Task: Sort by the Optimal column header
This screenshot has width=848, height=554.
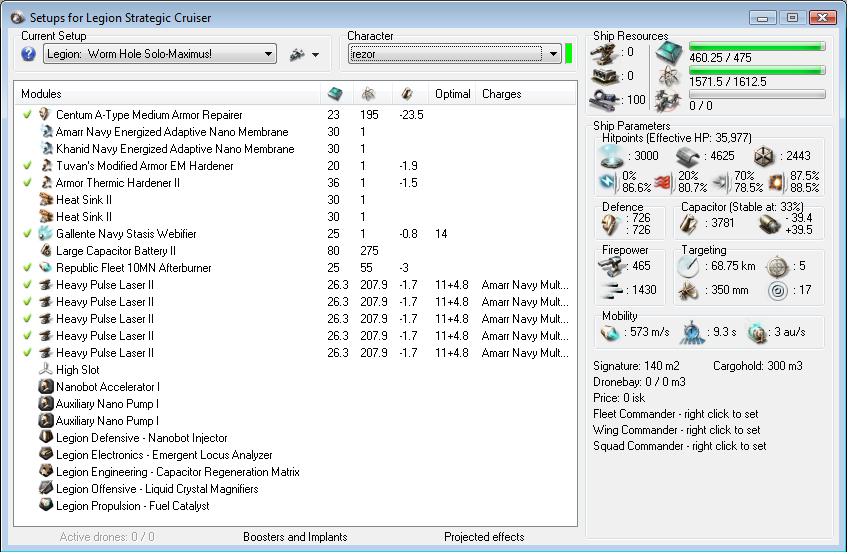Action: [x=453, y=94]
